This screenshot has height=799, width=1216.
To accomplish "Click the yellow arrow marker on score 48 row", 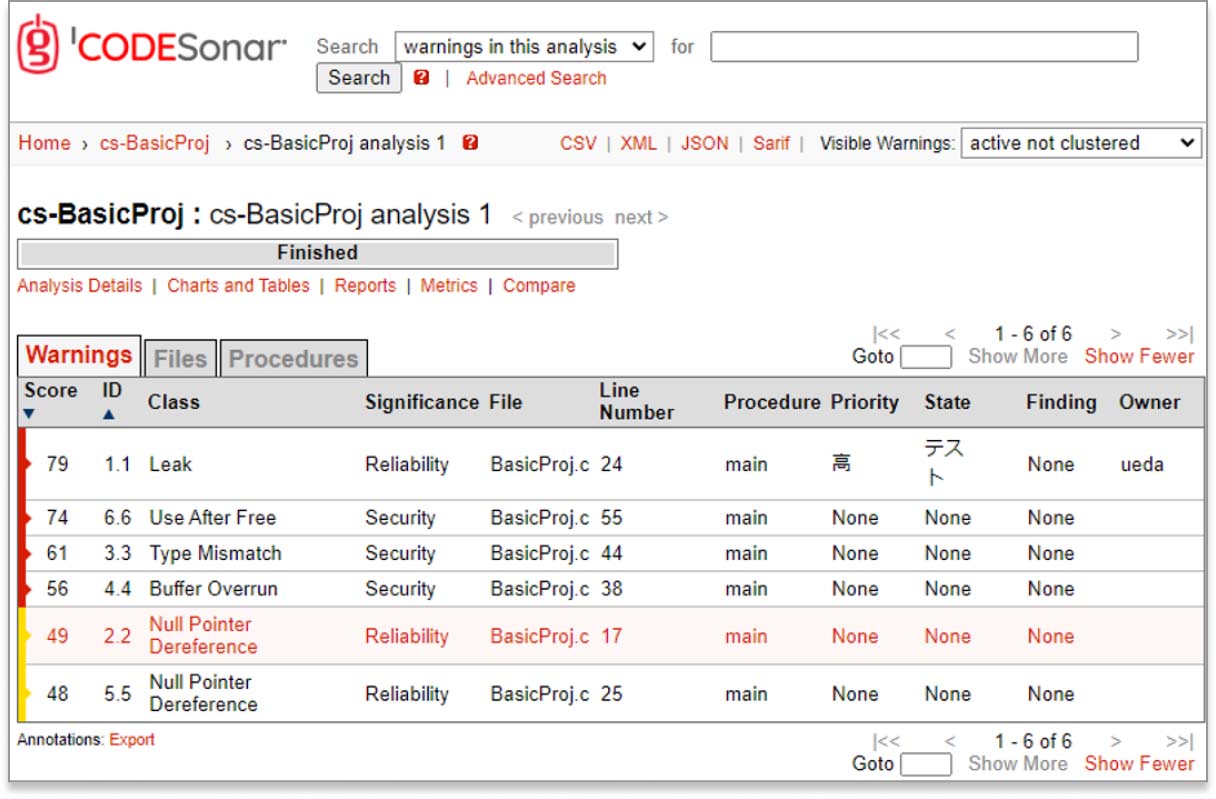I will pyautogui.click(x=26, y=693).
